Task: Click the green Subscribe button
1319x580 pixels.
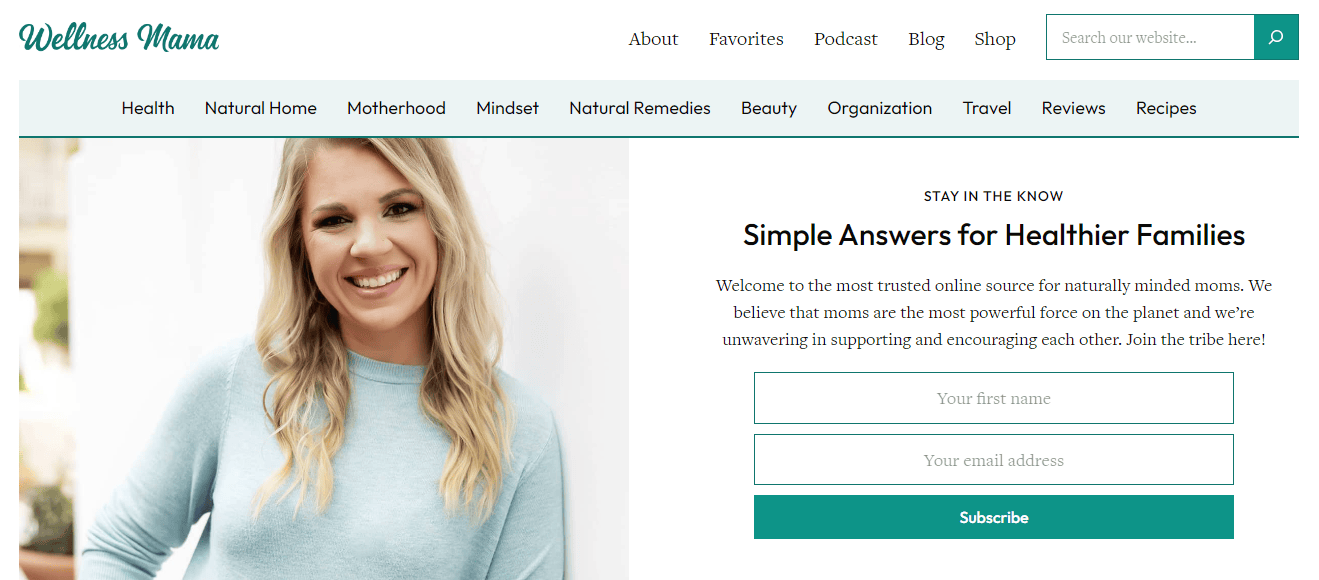Action: (994, 517)
